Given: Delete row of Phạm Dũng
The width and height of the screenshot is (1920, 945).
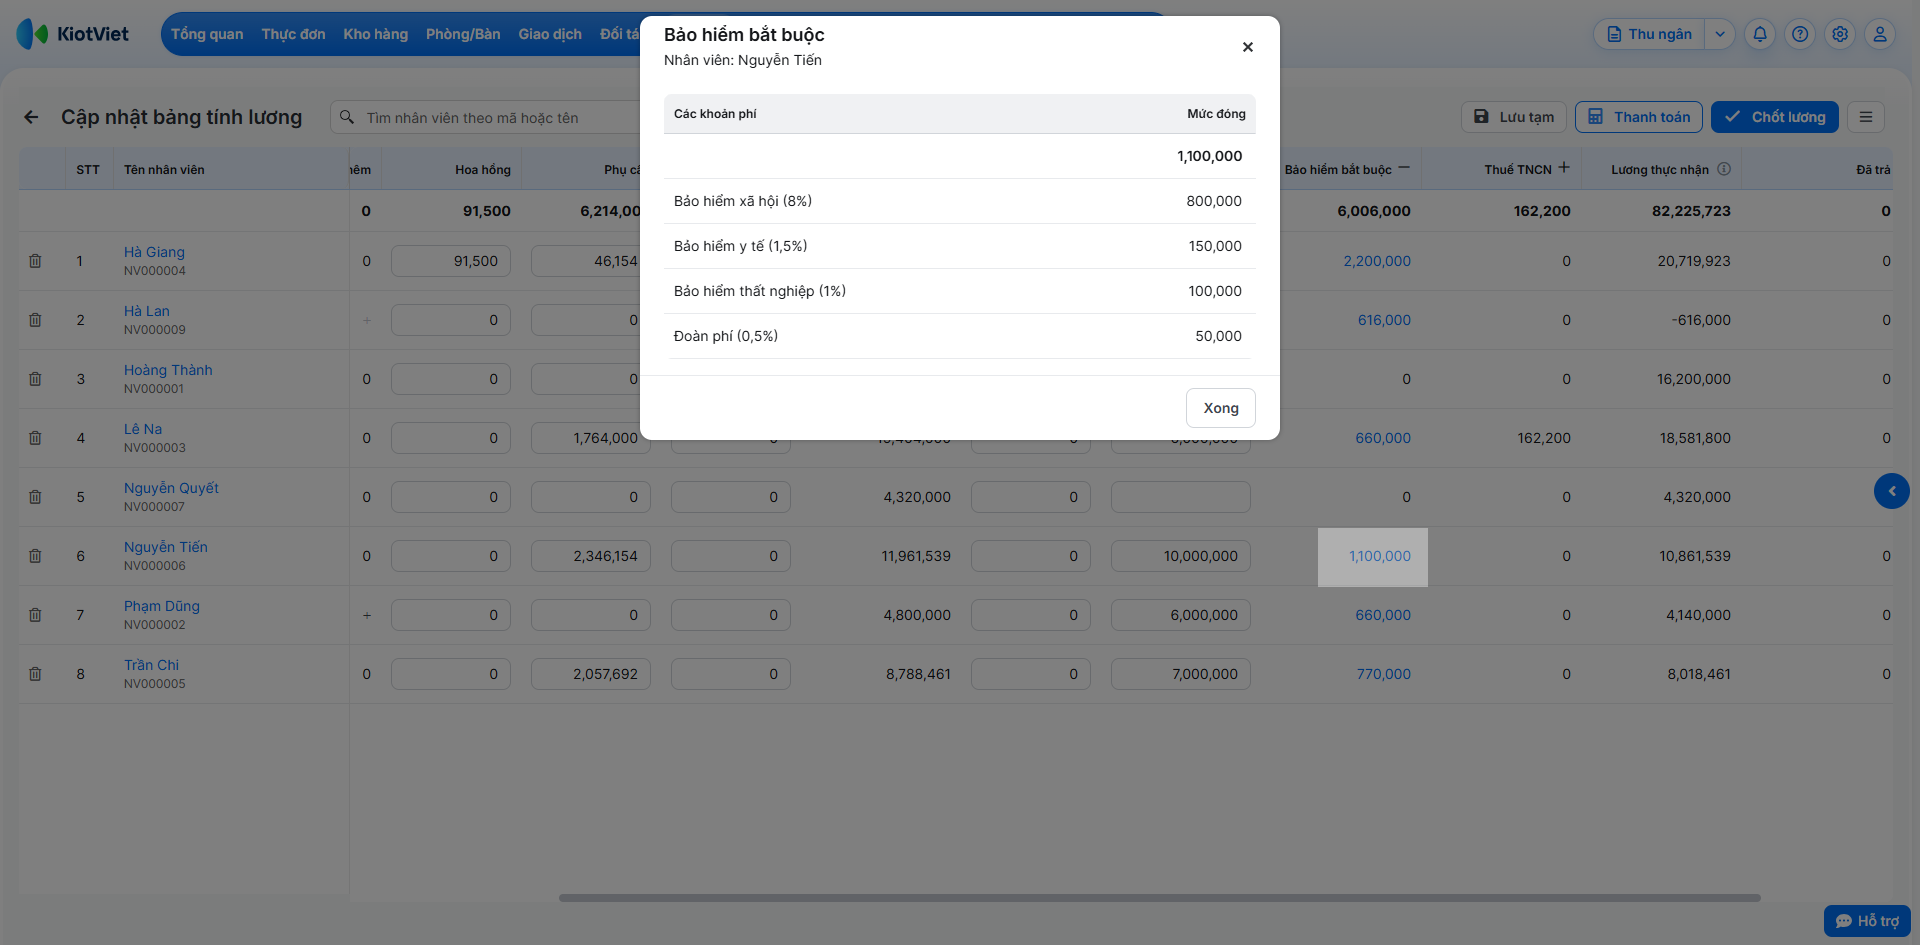Looking at the screenshot, I should (x=35, y=615).
